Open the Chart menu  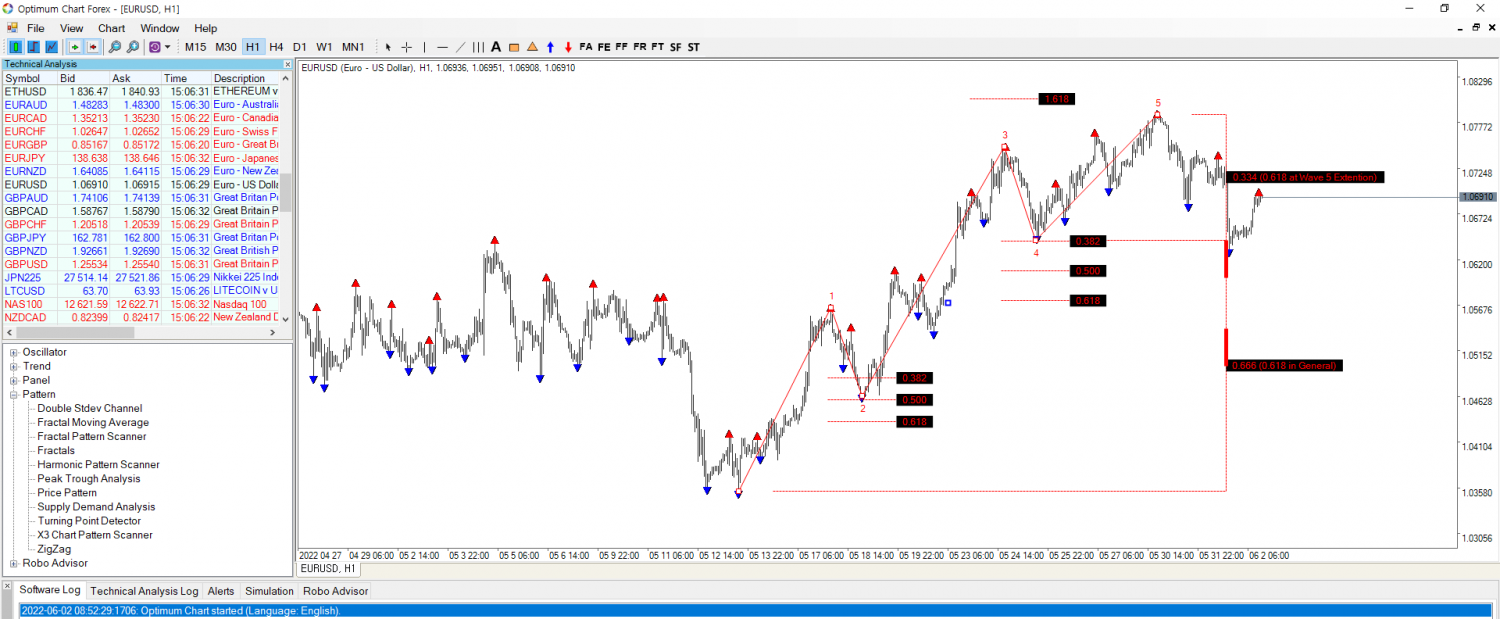(x=111, y=28)
